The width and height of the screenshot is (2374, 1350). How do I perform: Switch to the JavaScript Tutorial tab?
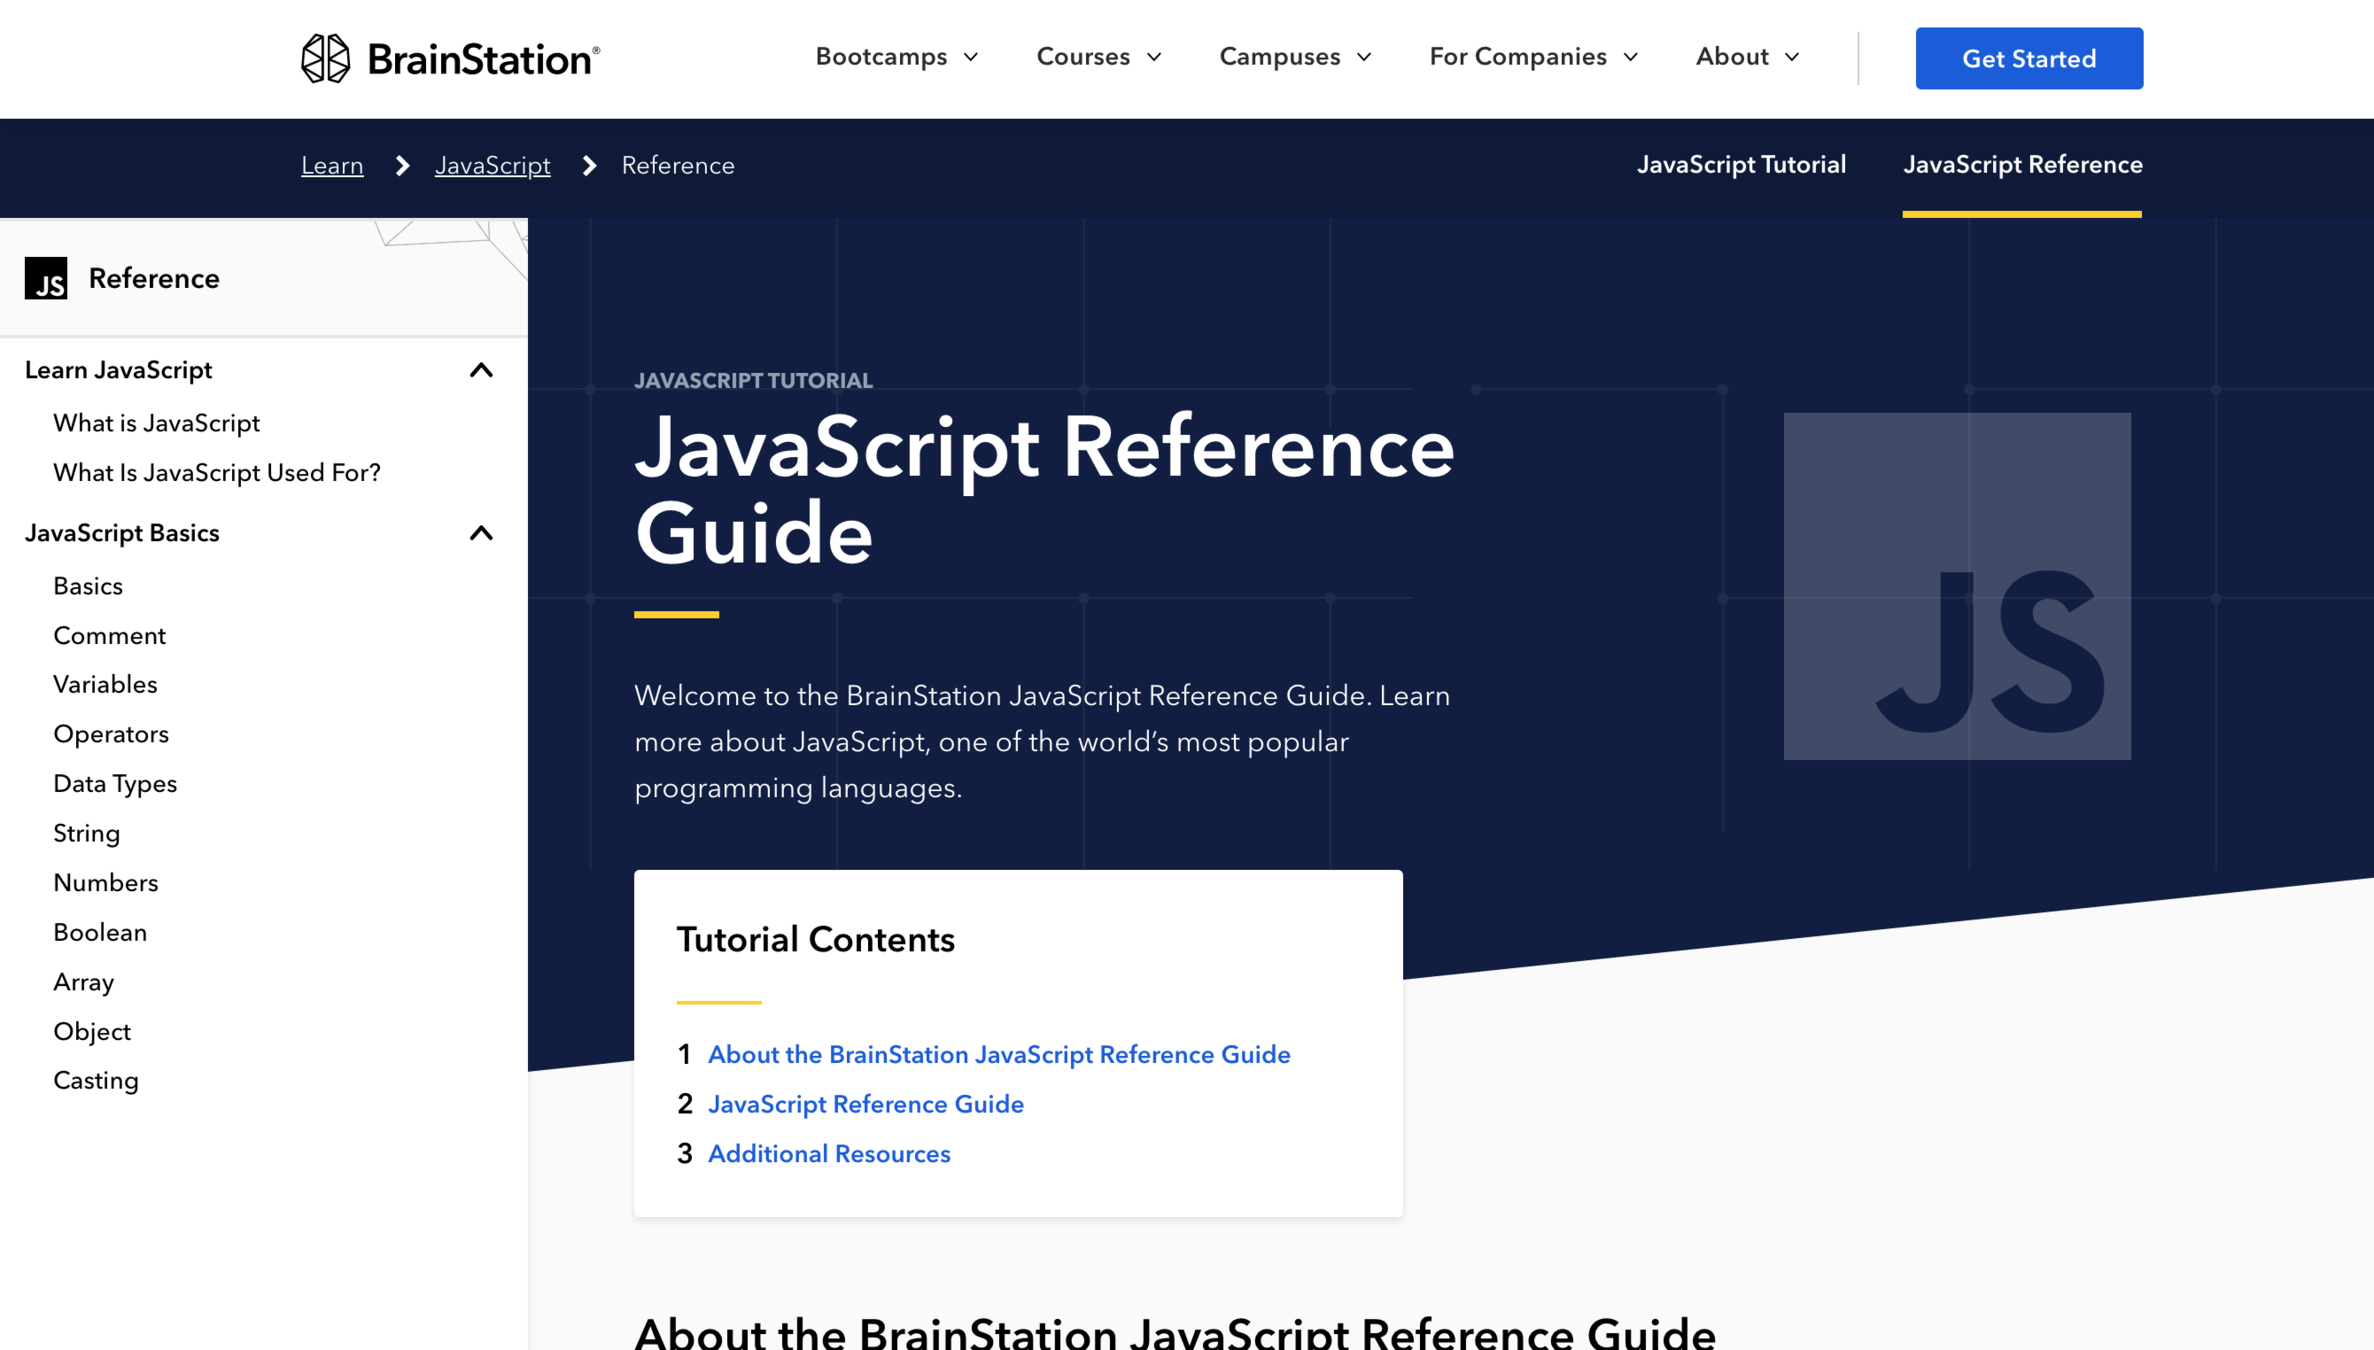pyautogui.click(x=1740, y=165)
